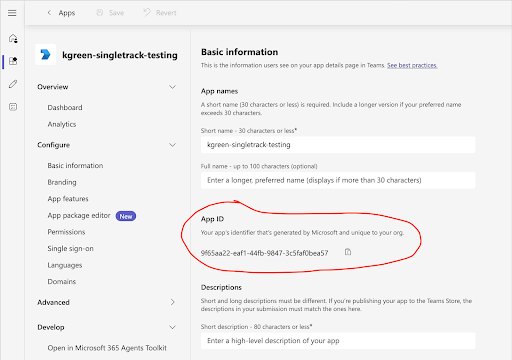This screenshot has height=360, width=512.
Task: Click the Configure section heading
Action: 54,145
